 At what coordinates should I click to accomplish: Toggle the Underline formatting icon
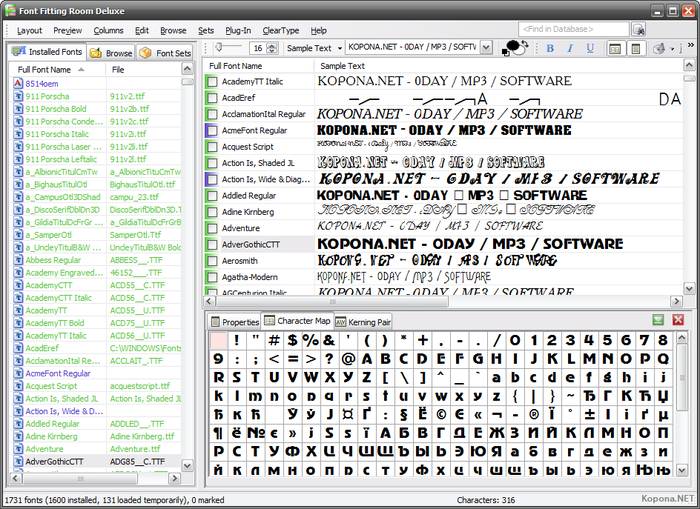(x=590, y=48)
